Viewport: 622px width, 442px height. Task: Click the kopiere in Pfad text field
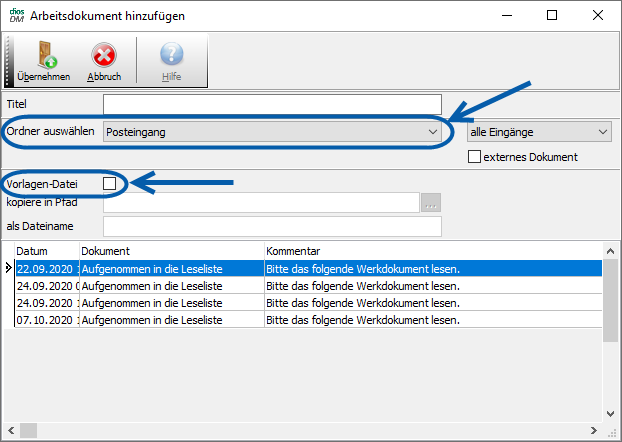[260, 203]
